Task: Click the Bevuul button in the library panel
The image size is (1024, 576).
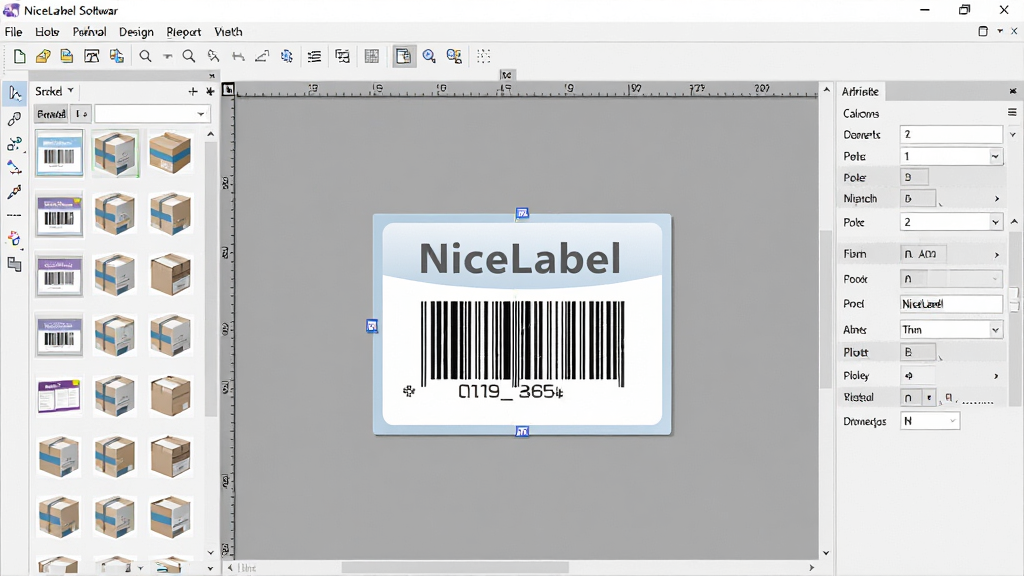Action: click(51, 114)
